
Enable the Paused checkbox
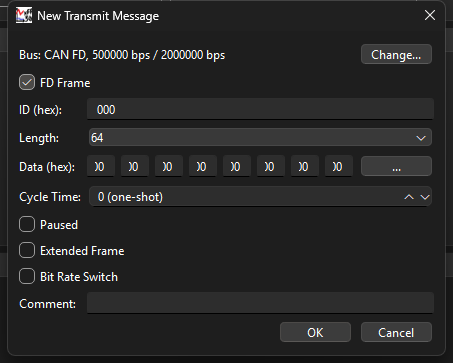tap(27, 224)
